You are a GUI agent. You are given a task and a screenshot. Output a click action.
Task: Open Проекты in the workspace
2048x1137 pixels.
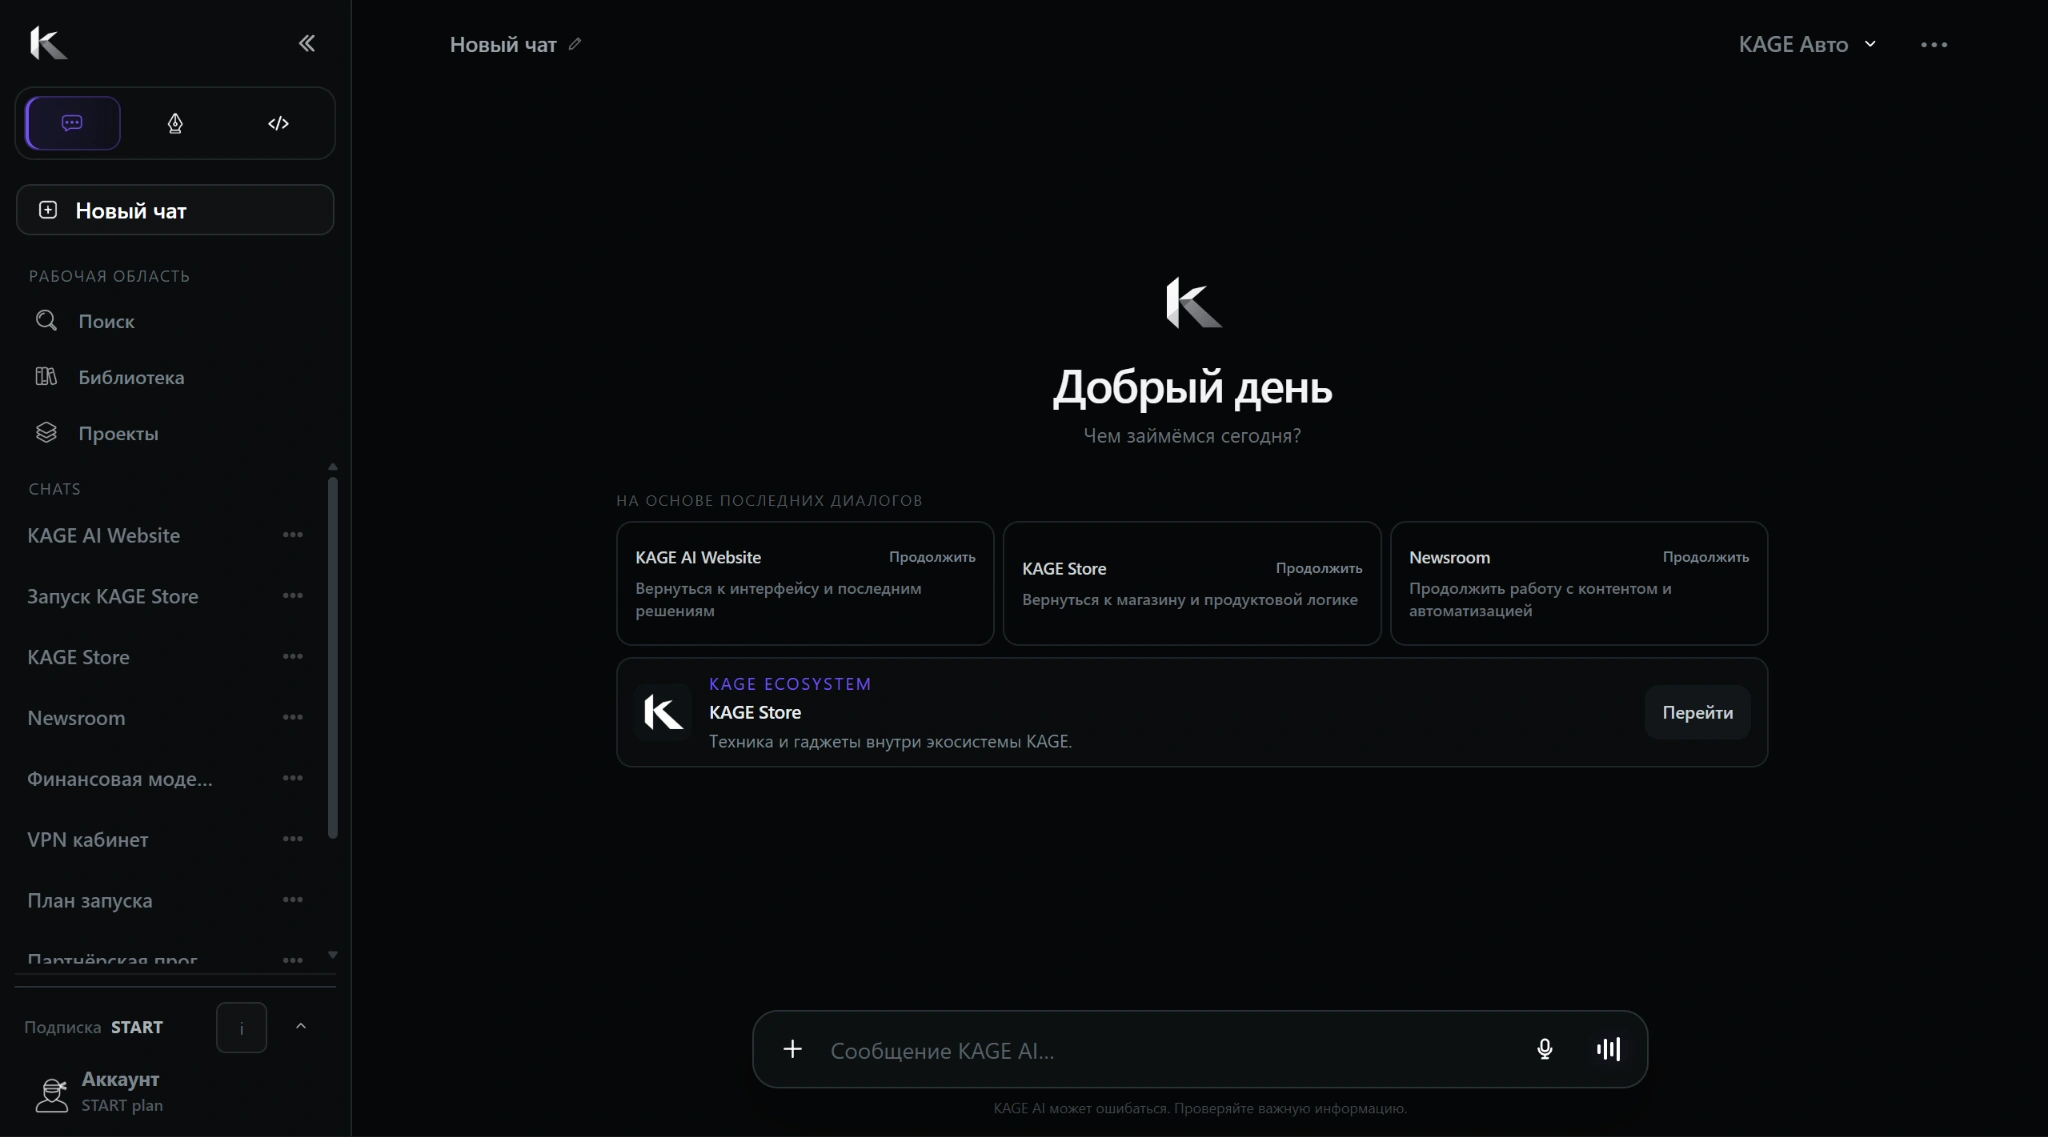(175, 433)
